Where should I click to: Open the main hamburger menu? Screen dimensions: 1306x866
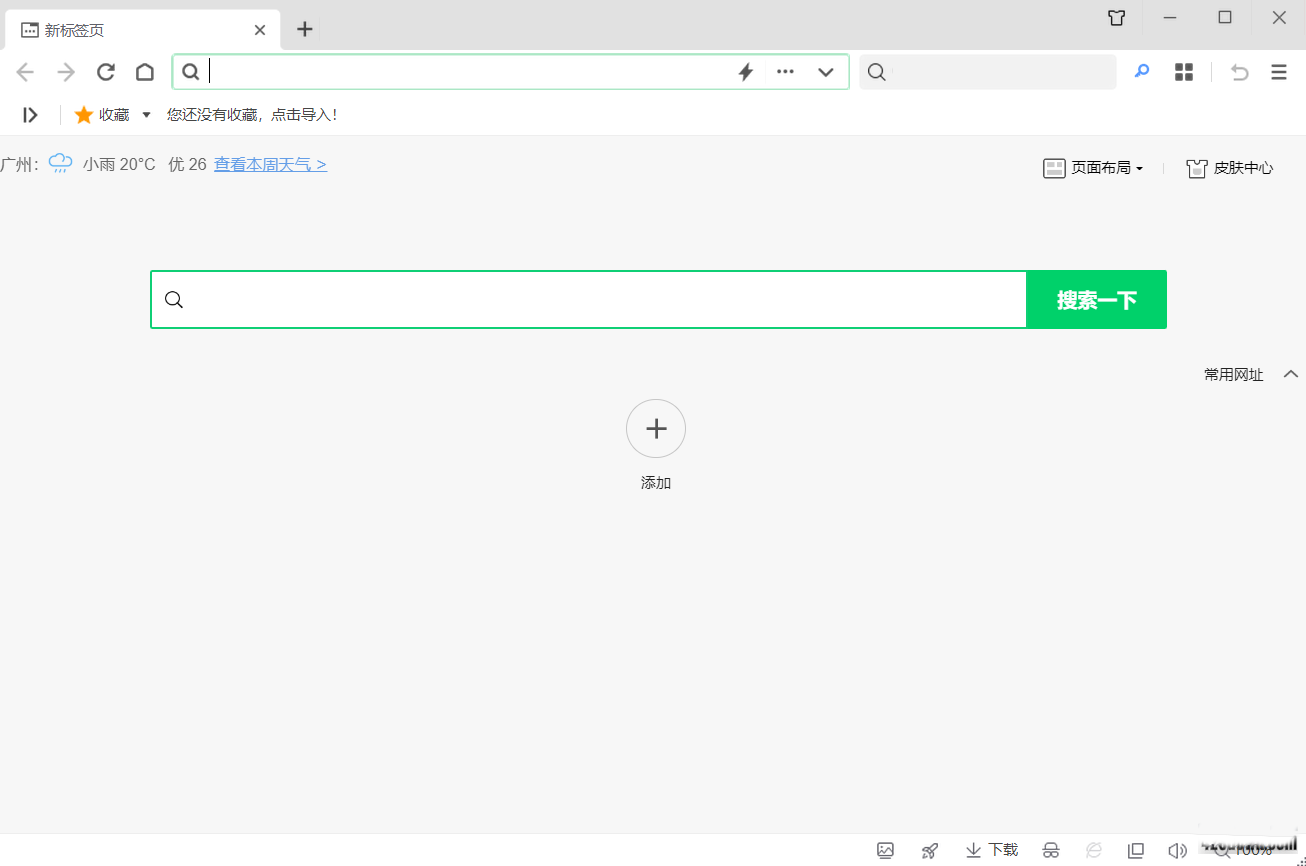[x=1279, y=72]
